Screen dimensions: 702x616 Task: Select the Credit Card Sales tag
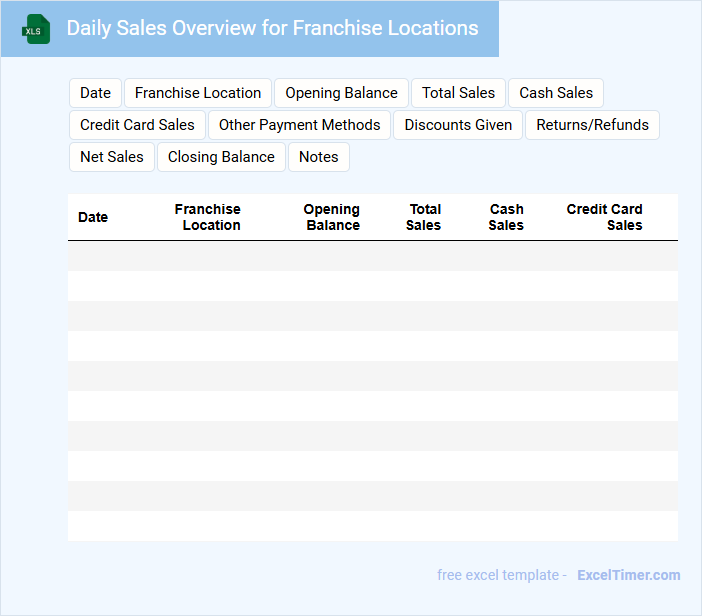(x=137, y=125)
